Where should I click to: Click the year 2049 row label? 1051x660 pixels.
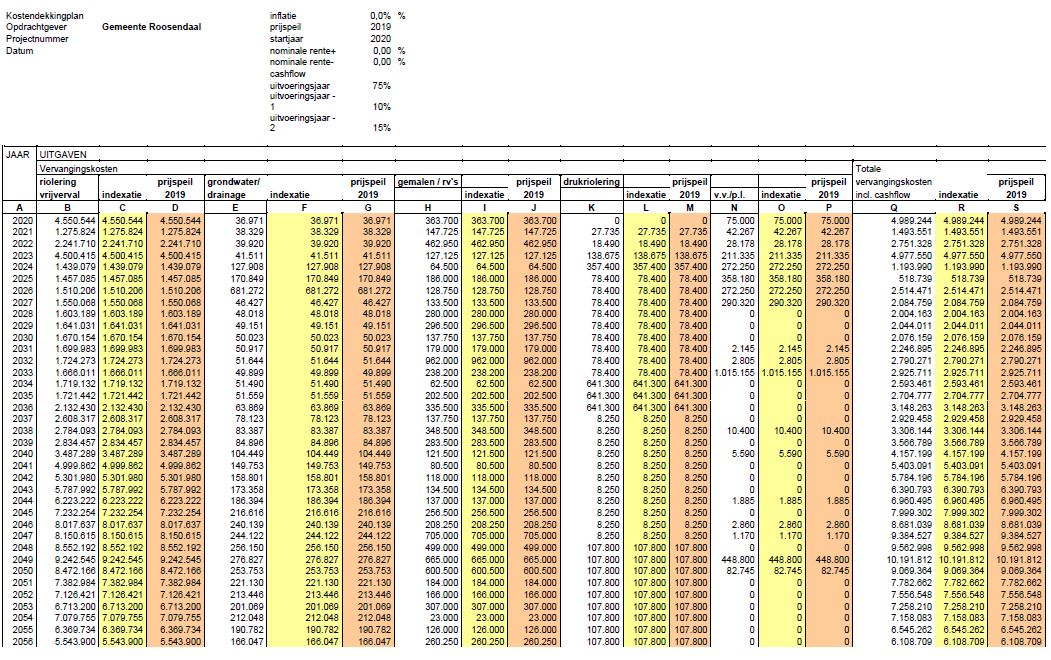click(19, 561)
